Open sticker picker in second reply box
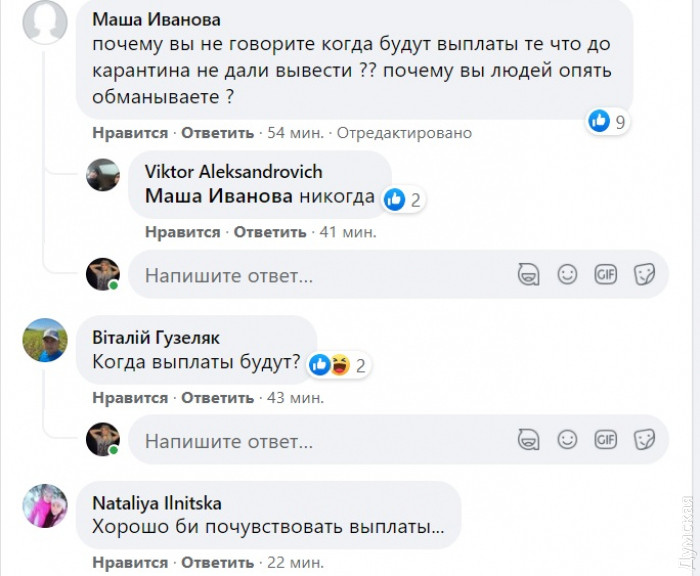The image size is (700, 576). tap(644, 440)
